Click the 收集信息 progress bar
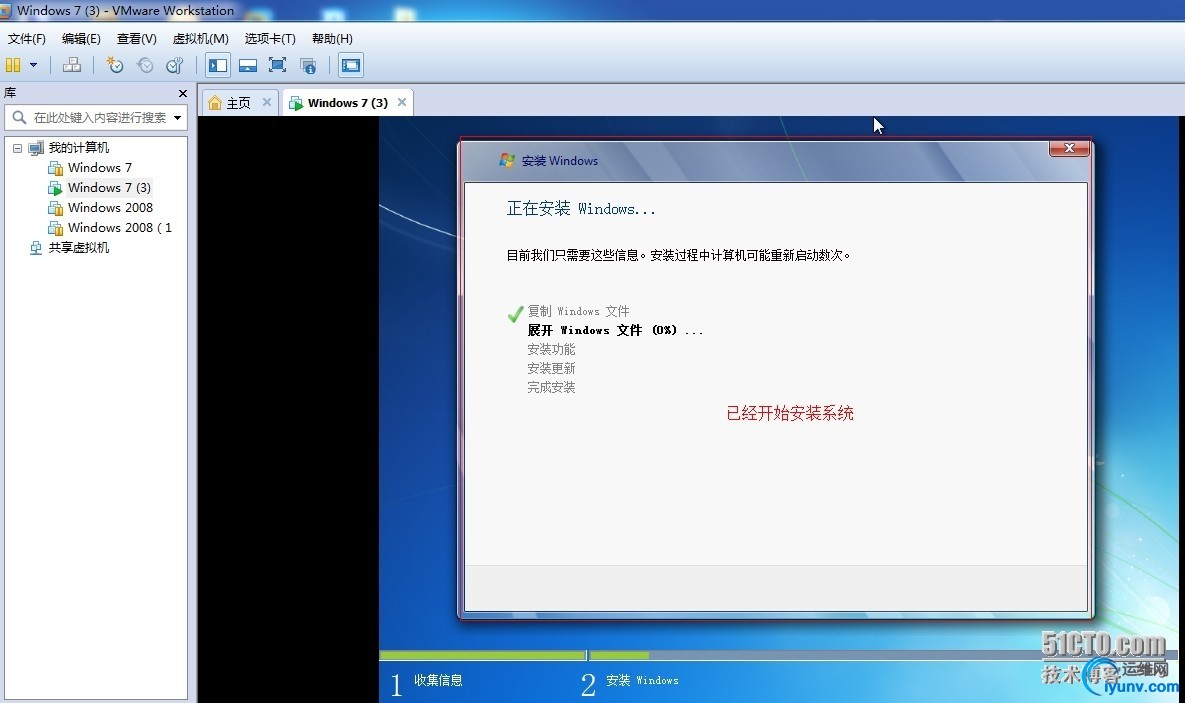This screenshot has height=703, width=1185. [482, 655]
